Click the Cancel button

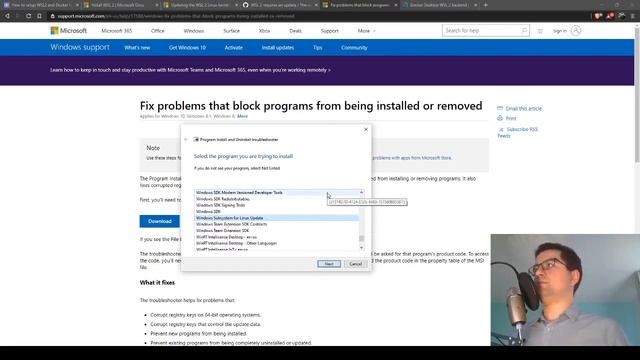356,264
